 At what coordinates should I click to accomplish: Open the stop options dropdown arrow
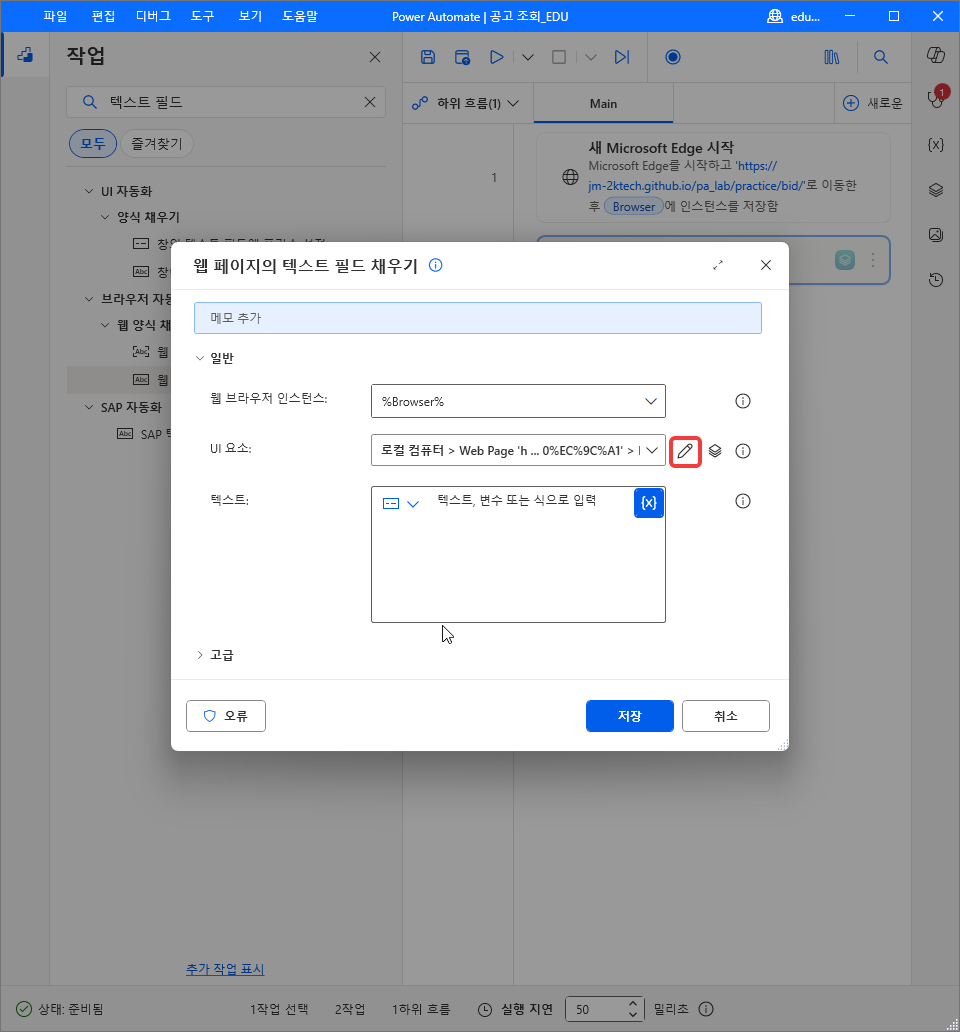tap(591, 57)
